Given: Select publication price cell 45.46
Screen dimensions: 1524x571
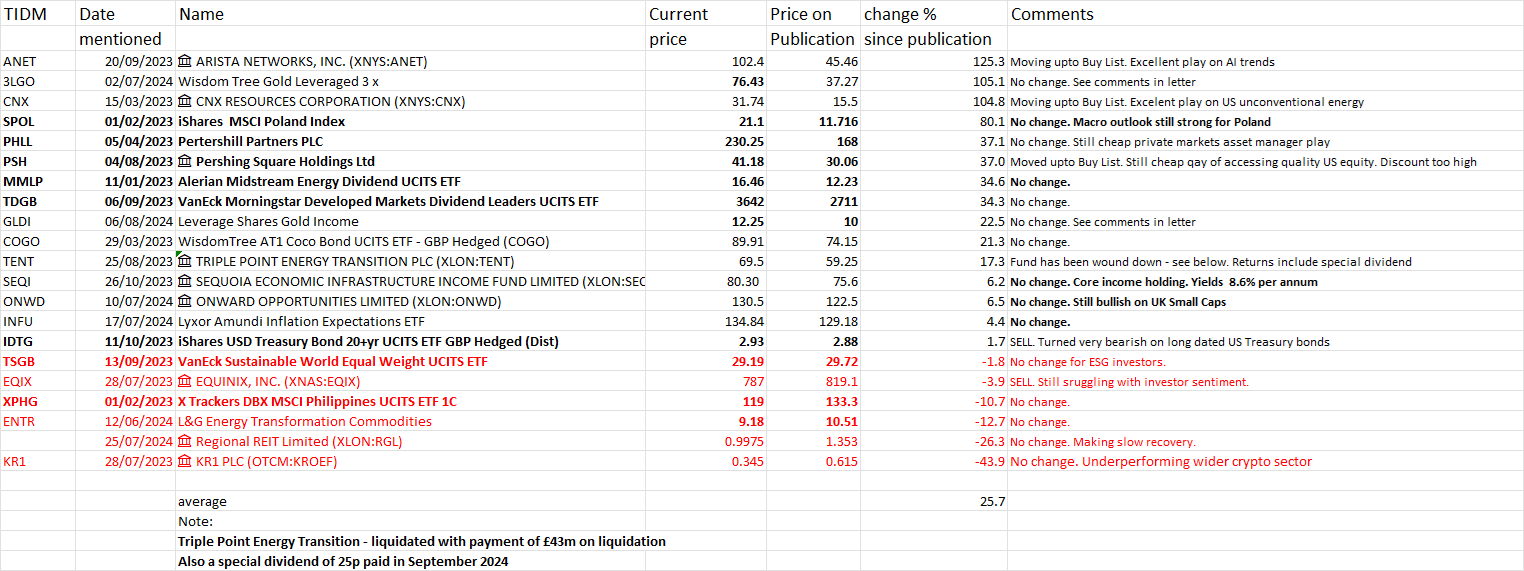Looking at the screenshot, I should (813, 62).
